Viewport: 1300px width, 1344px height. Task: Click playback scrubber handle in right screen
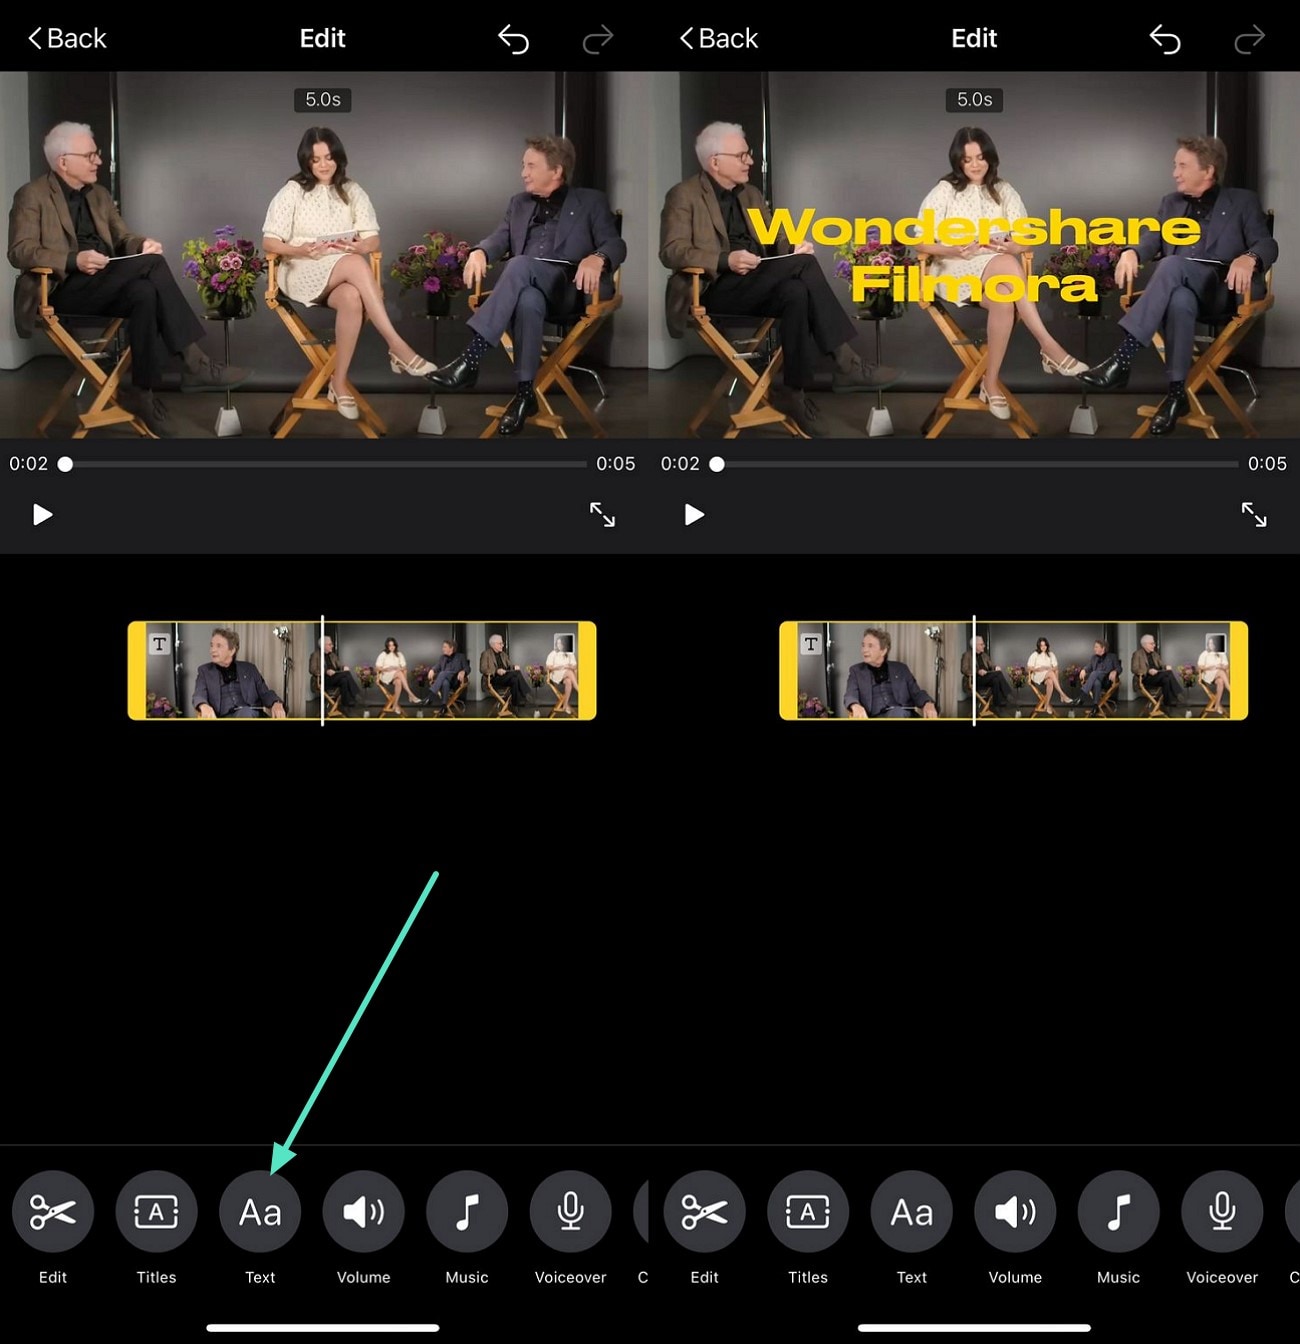pyautogui.click(x=717, y=464)
